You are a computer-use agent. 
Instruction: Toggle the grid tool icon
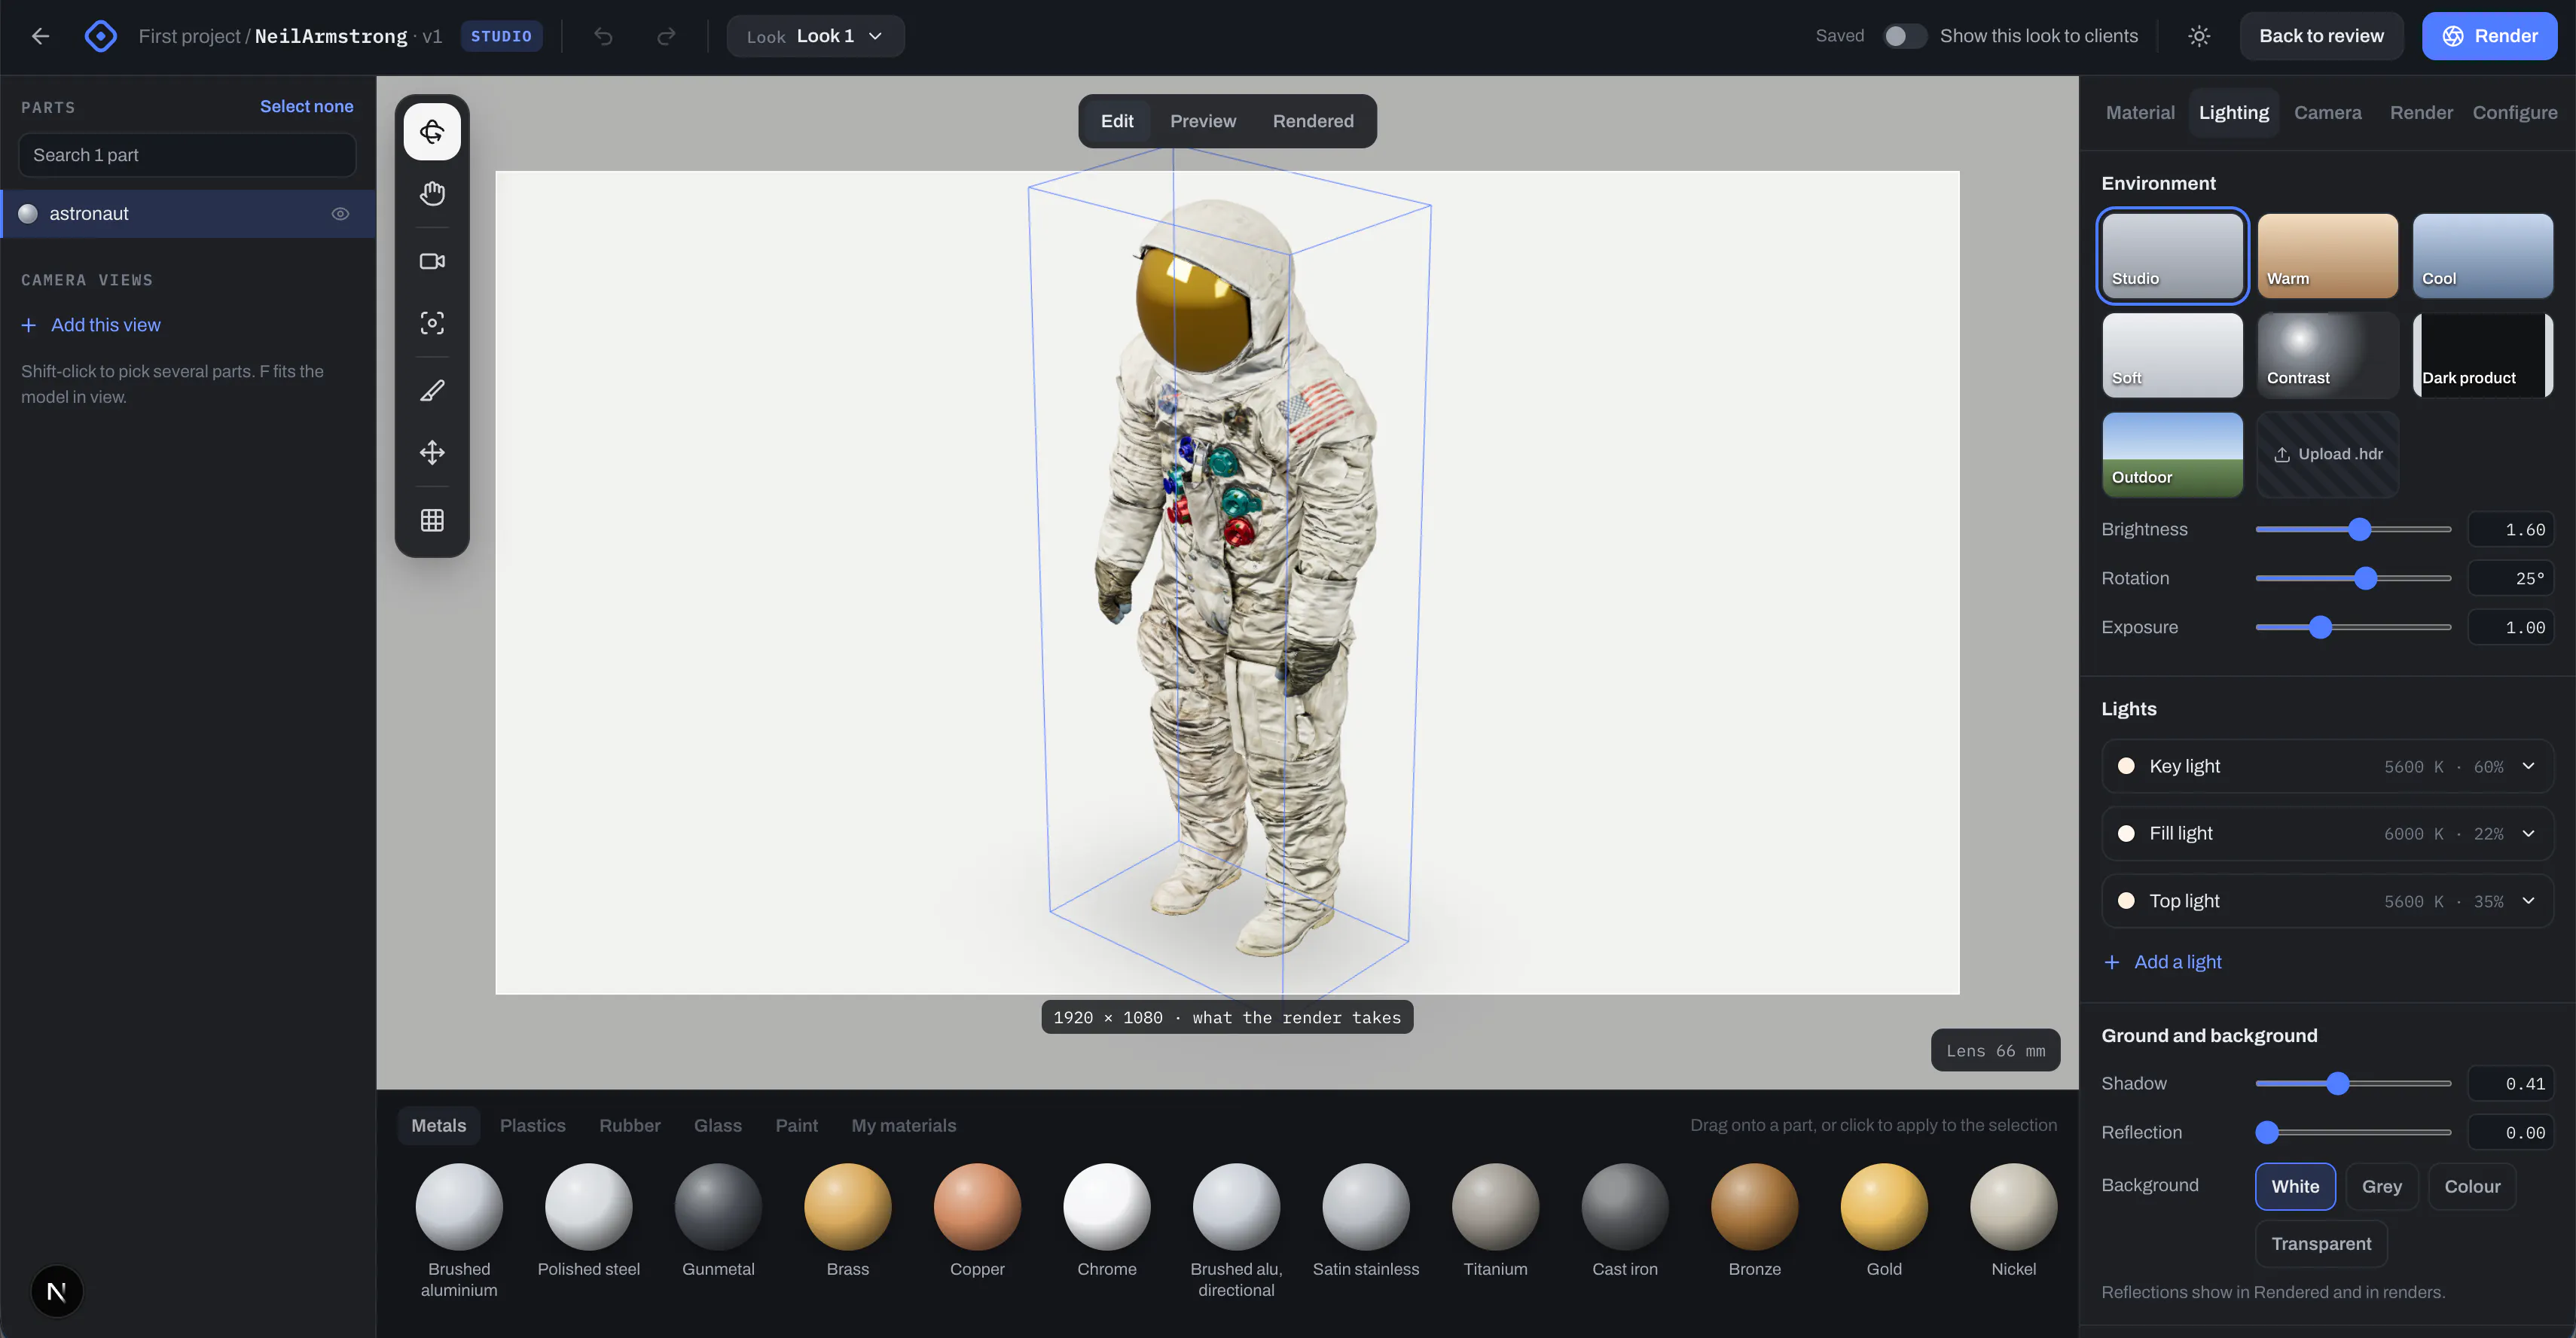coord(432,520)
